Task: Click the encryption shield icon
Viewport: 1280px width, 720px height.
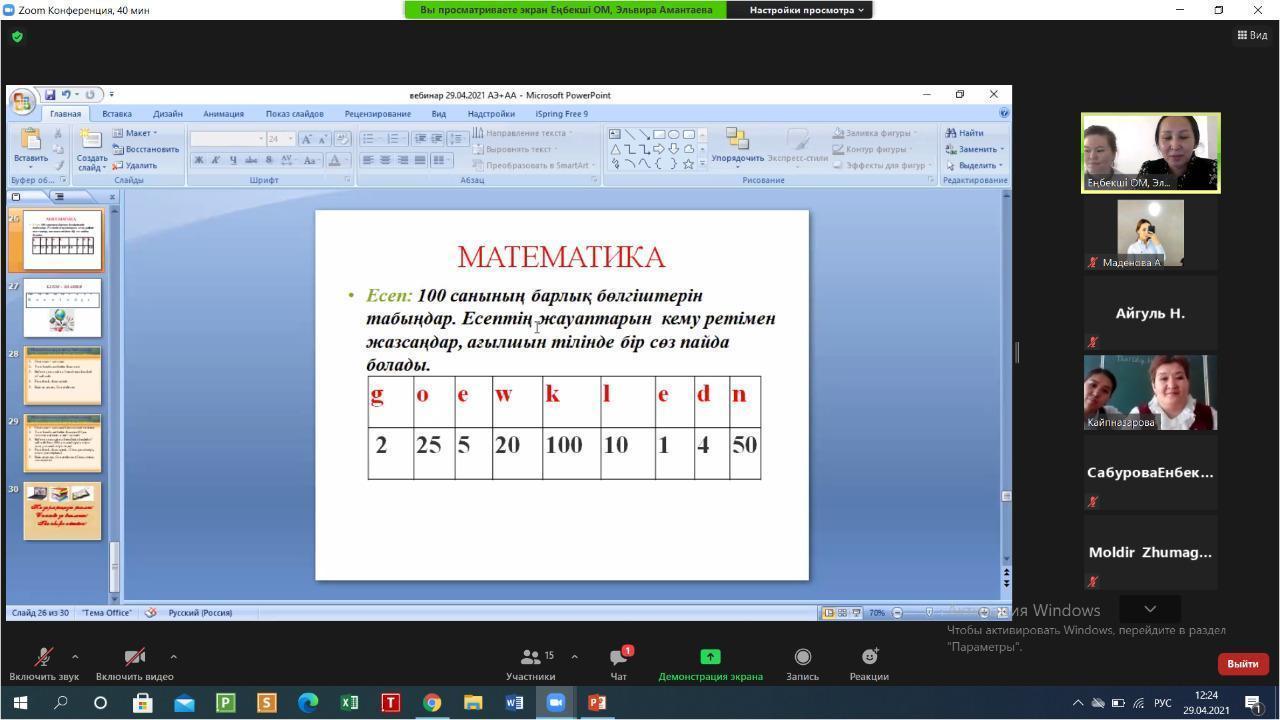Action: (17, 37)
